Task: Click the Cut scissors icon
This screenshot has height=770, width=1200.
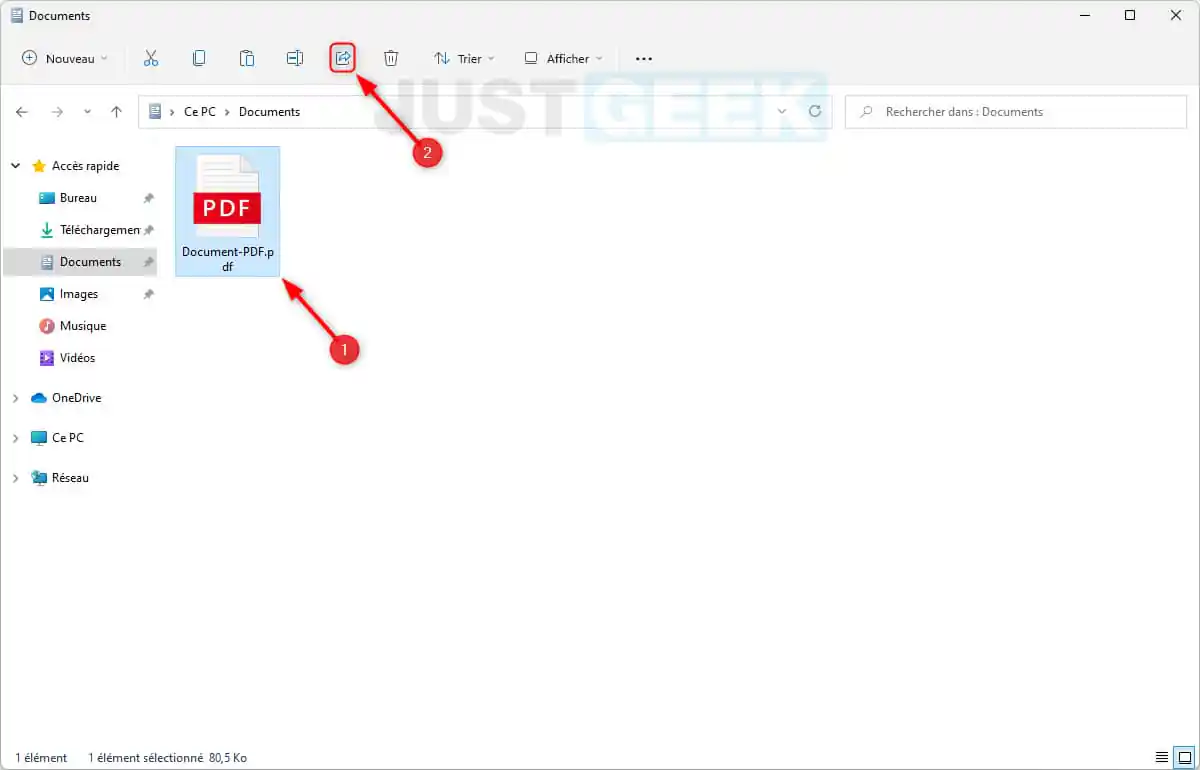Action: (151, 58)
